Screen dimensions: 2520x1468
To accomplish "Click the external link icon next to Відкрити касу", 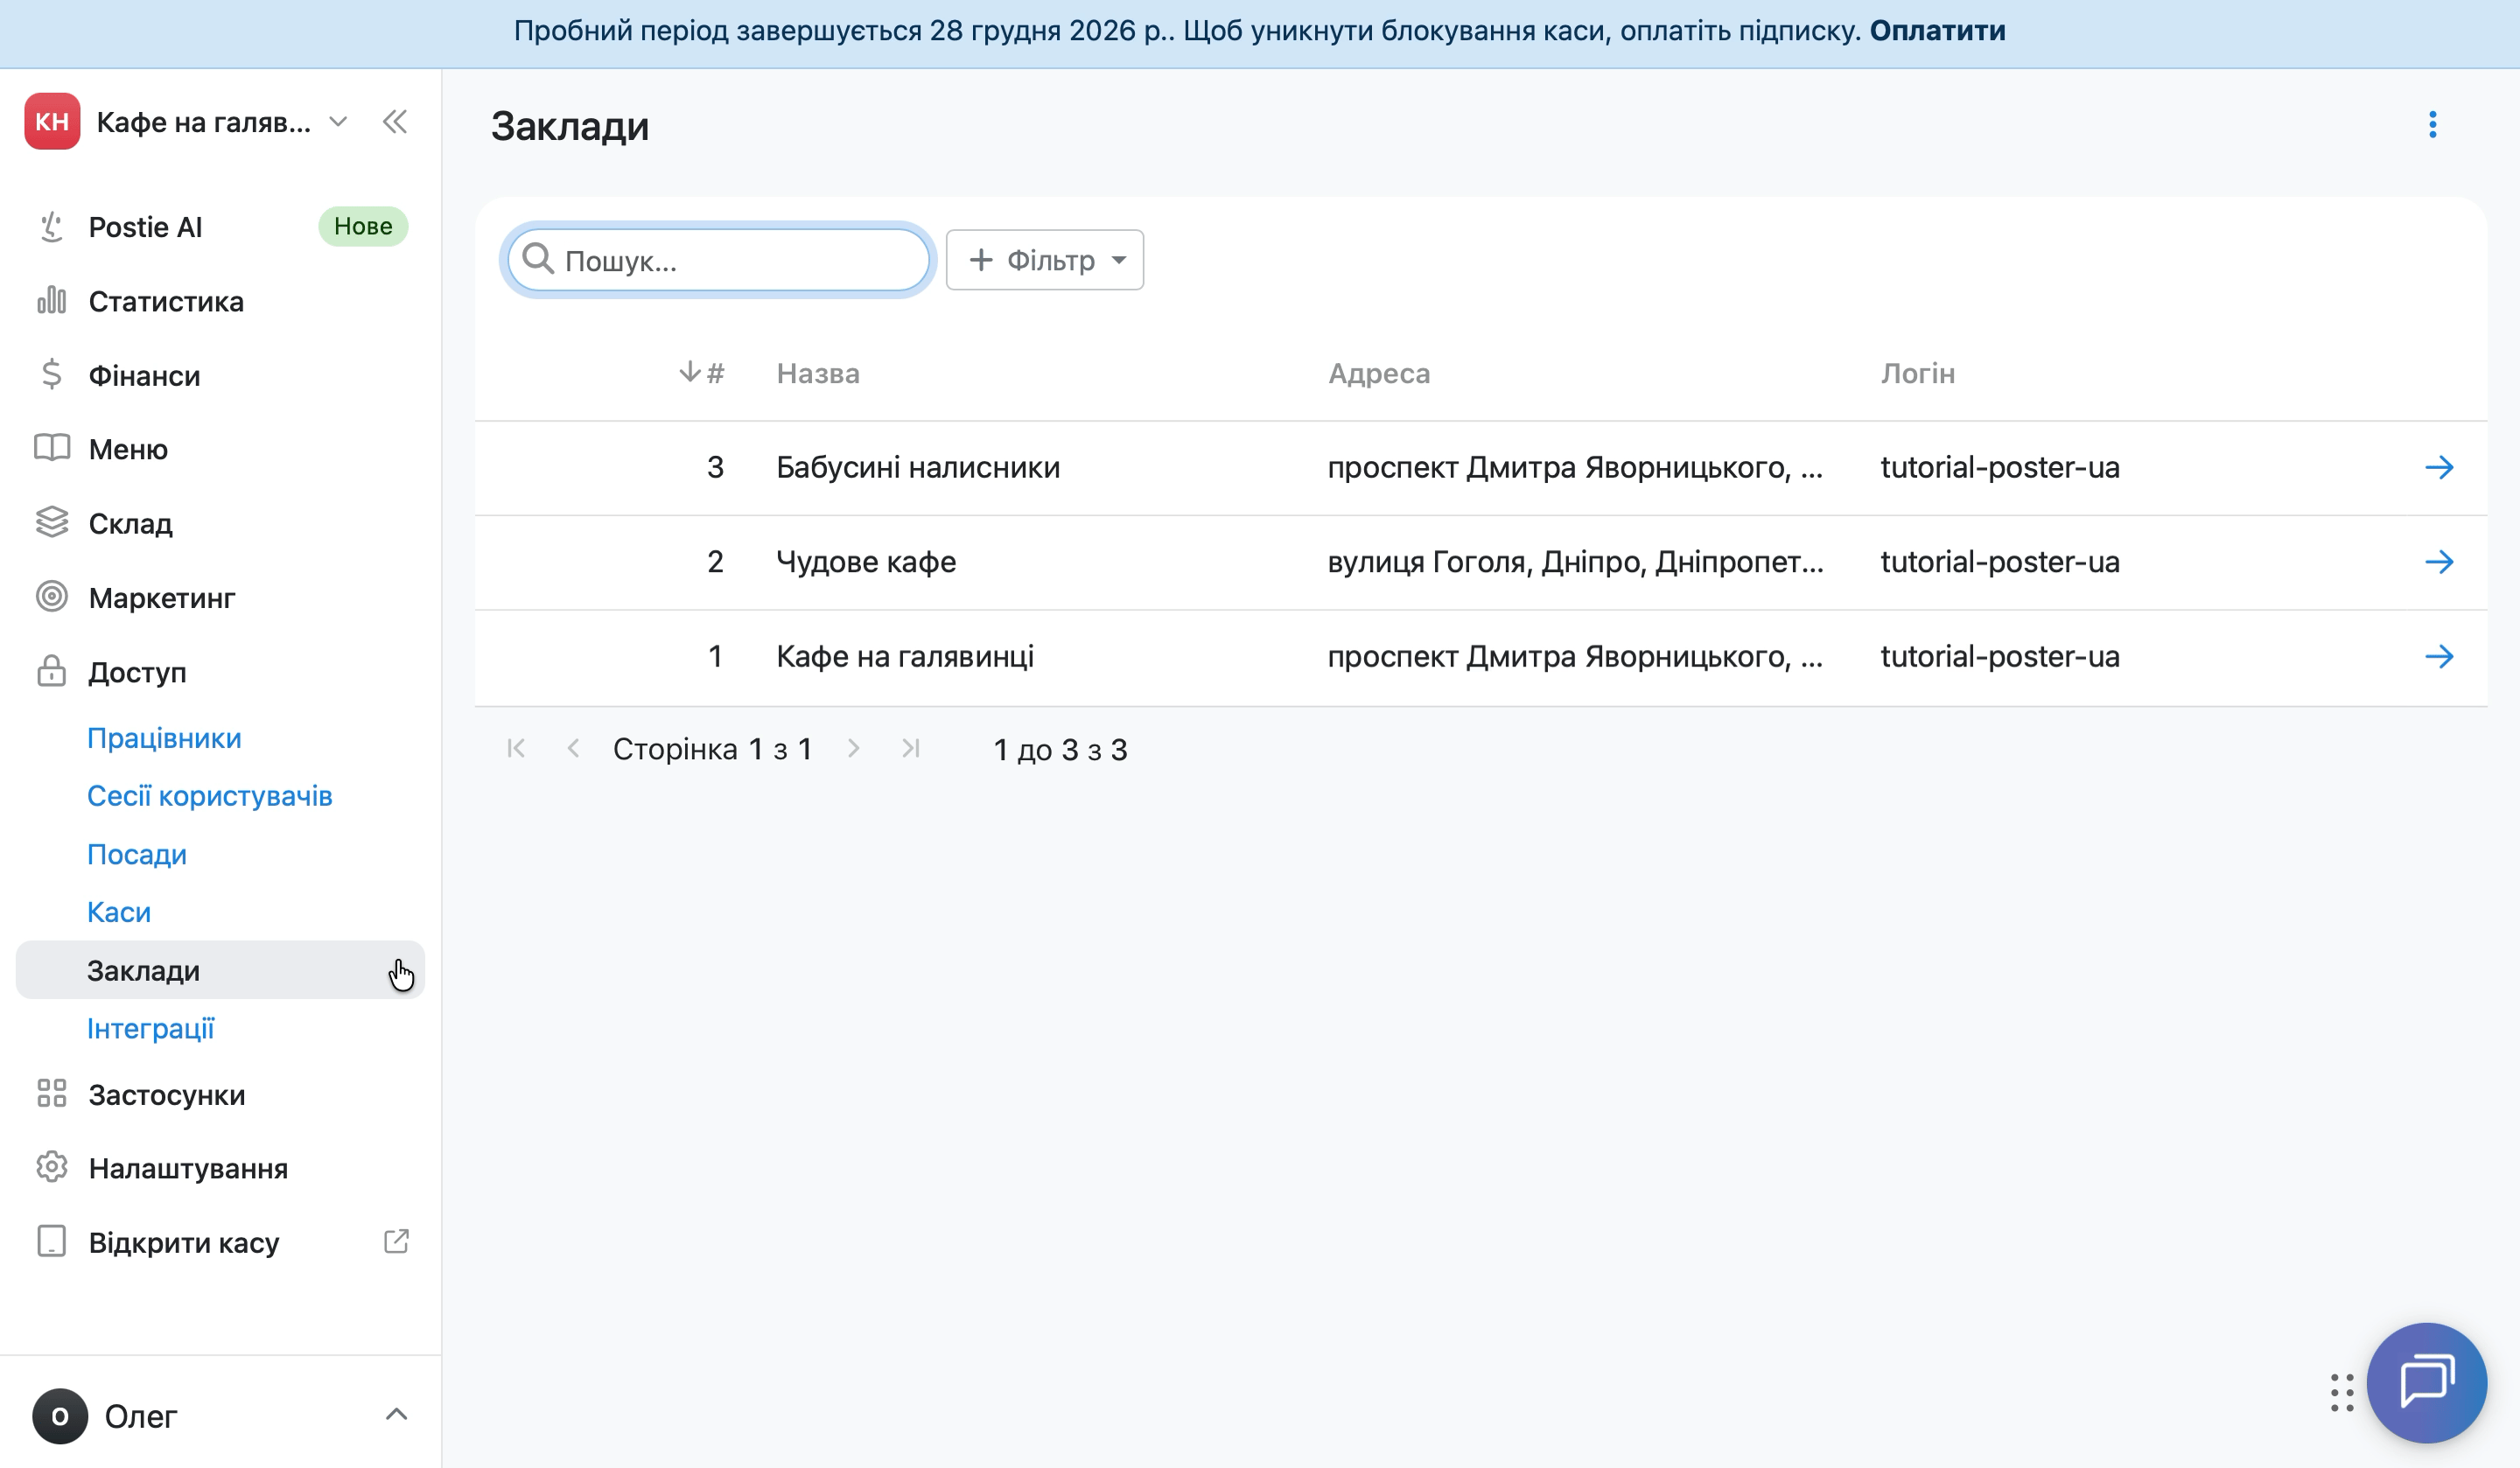I will [396, 1241].
